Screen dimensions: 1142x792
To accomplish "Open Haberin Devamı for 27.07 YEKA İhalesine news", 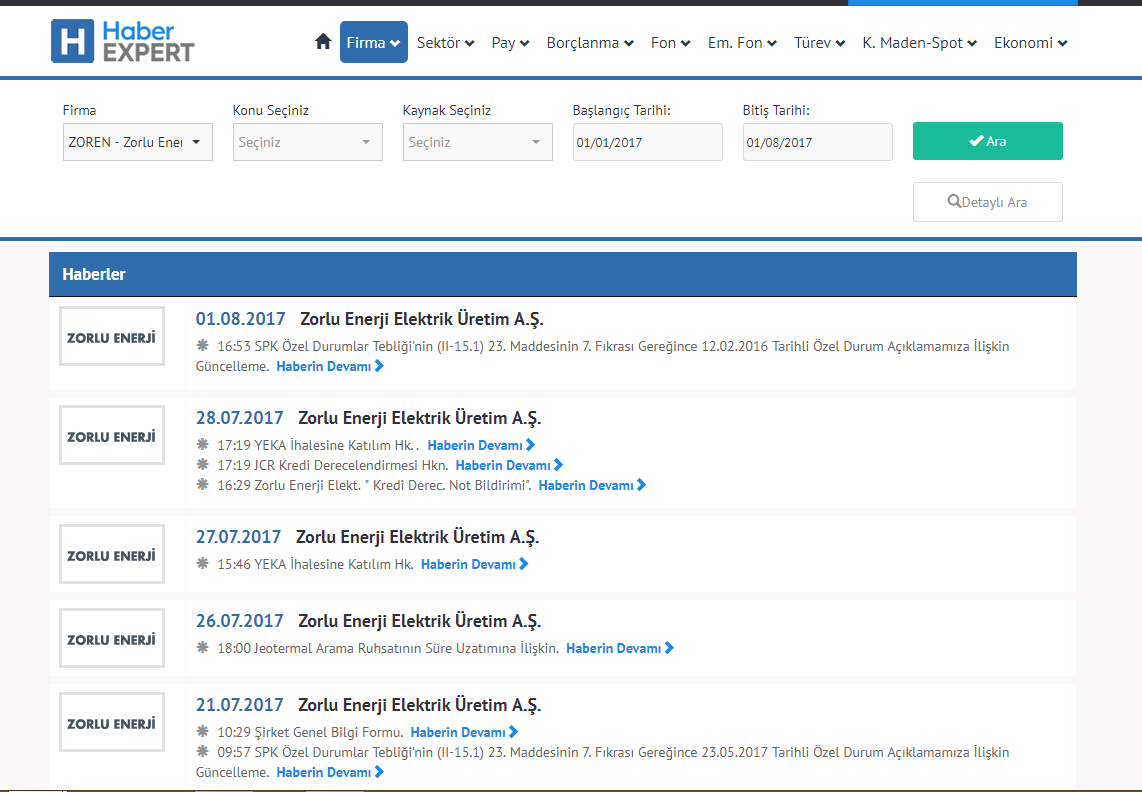I will click(475, 565).
